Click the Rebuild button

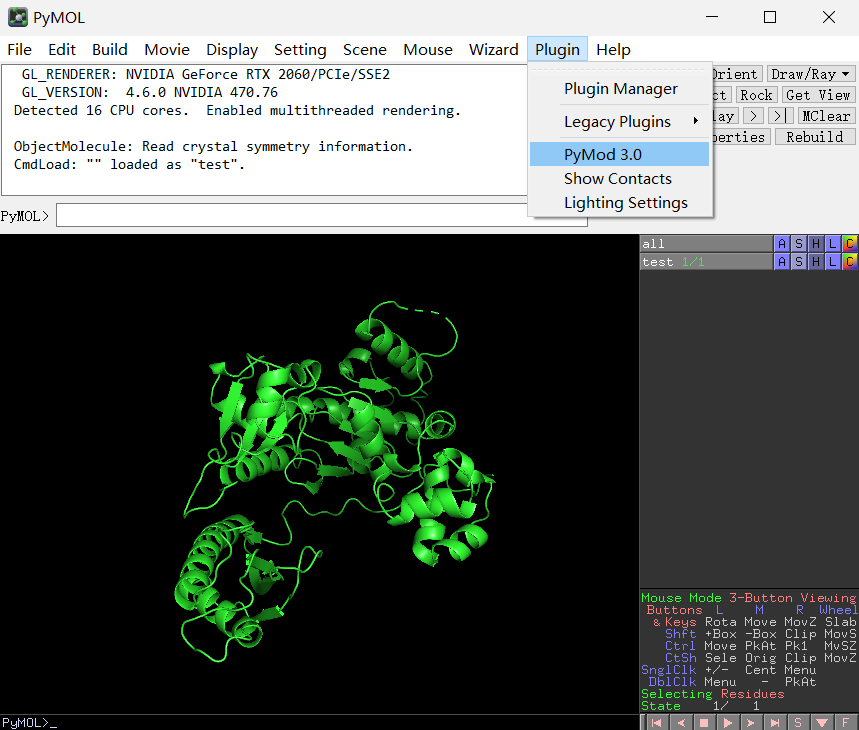click(815, 137)
